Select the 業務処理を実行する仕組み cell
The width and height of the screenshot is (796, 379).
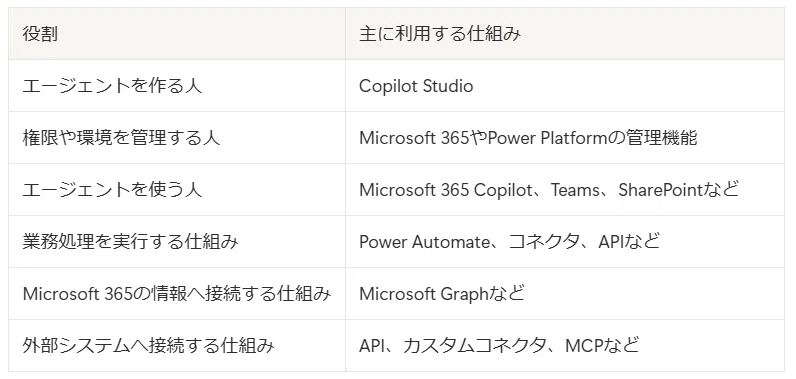(177, 242)
